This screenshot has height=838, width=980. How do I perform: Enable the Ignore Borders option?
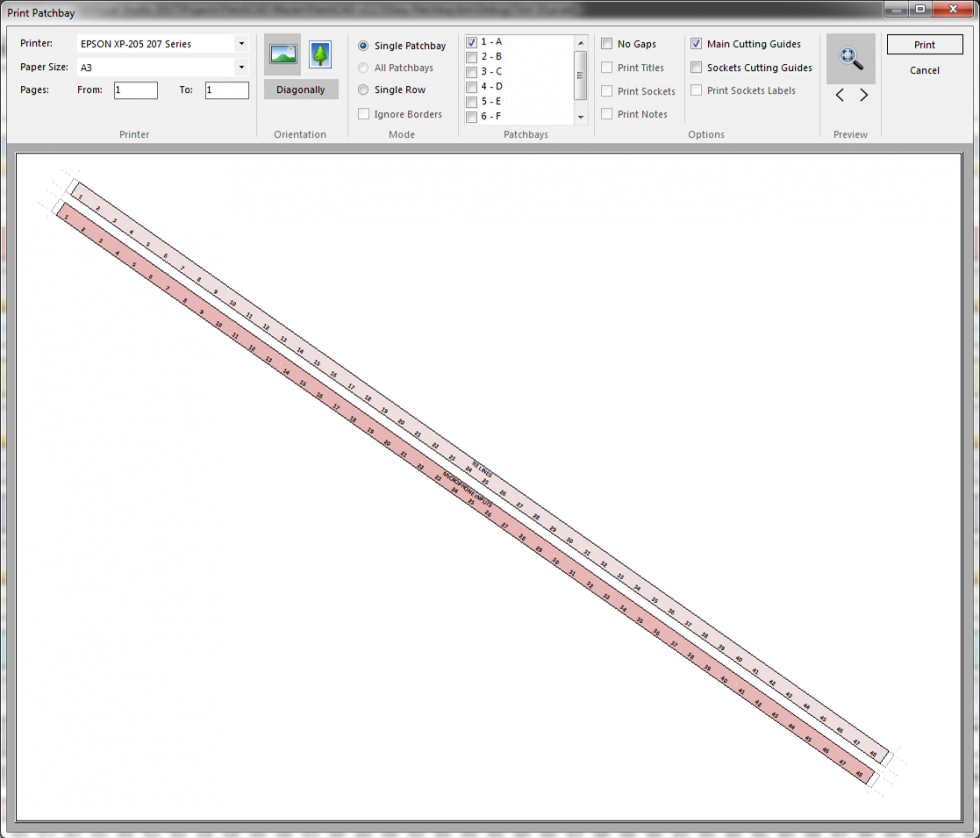[364, 114]
